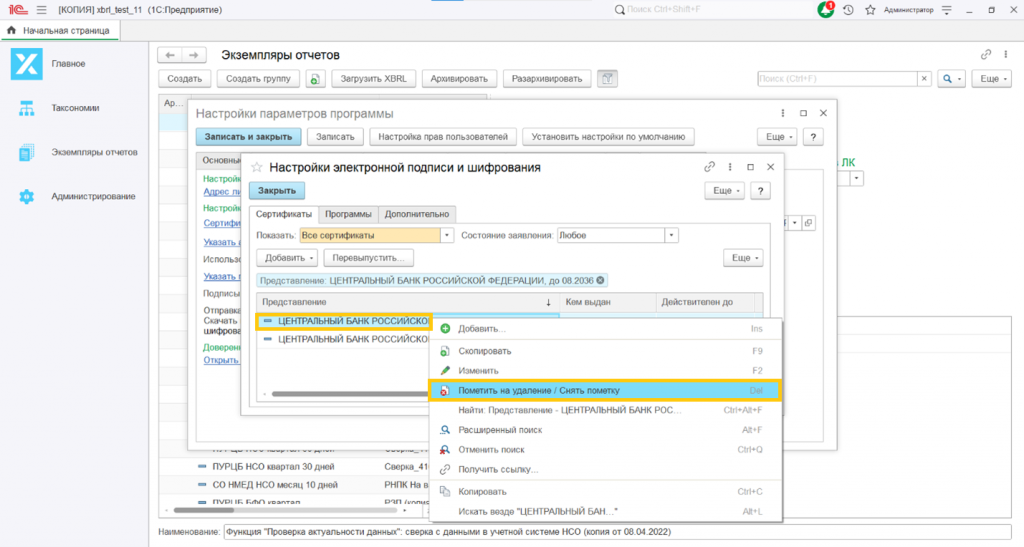
Task: Click the copy-create icon next to Создать группу
Action: point(315,79)
